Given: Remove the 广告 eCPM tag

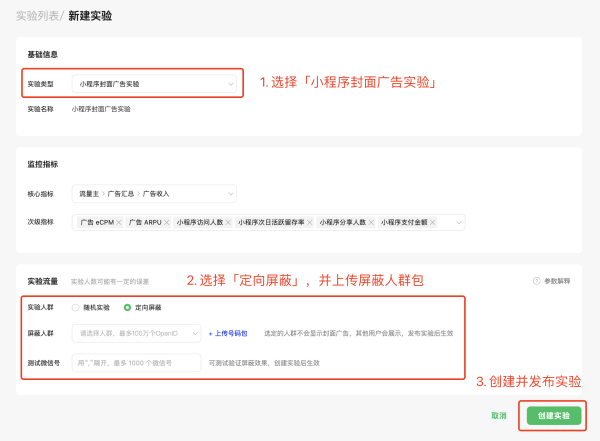Looking at the screenshot, I should tap(119, 222).
